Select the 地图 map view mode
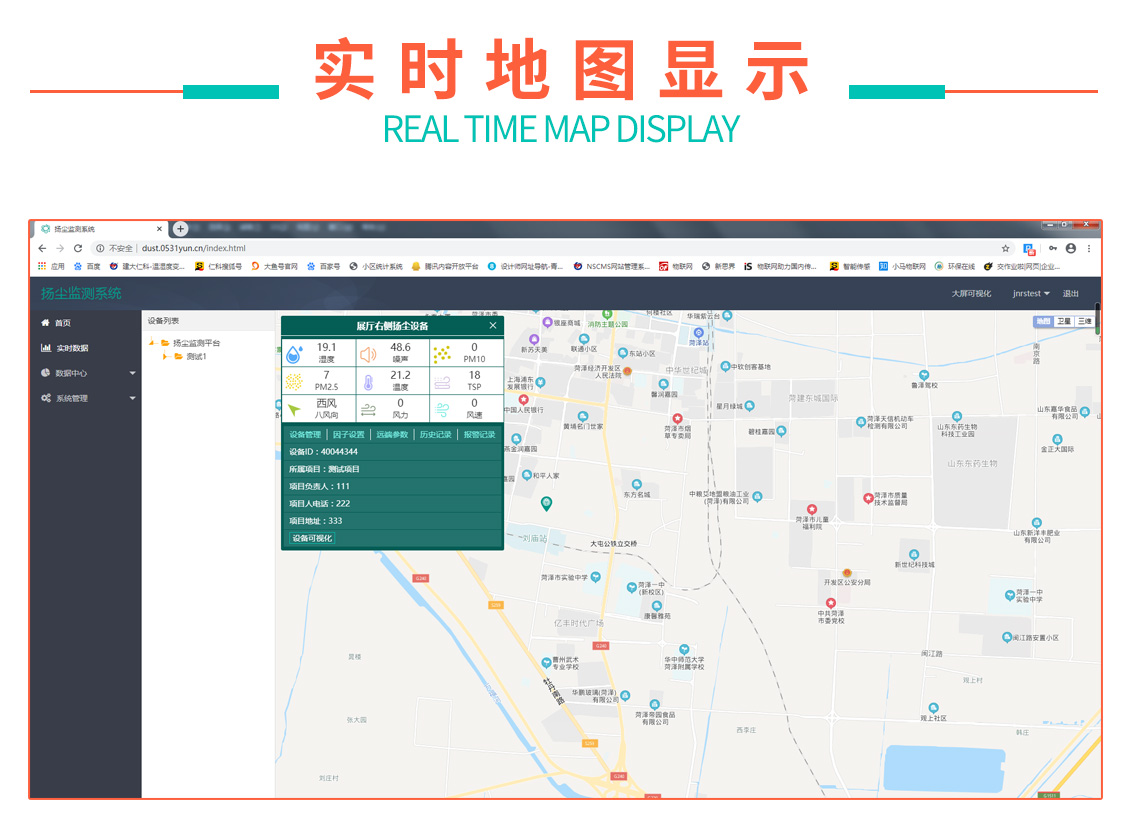The image size is (1130, 838). click(x=1043, y=321)
